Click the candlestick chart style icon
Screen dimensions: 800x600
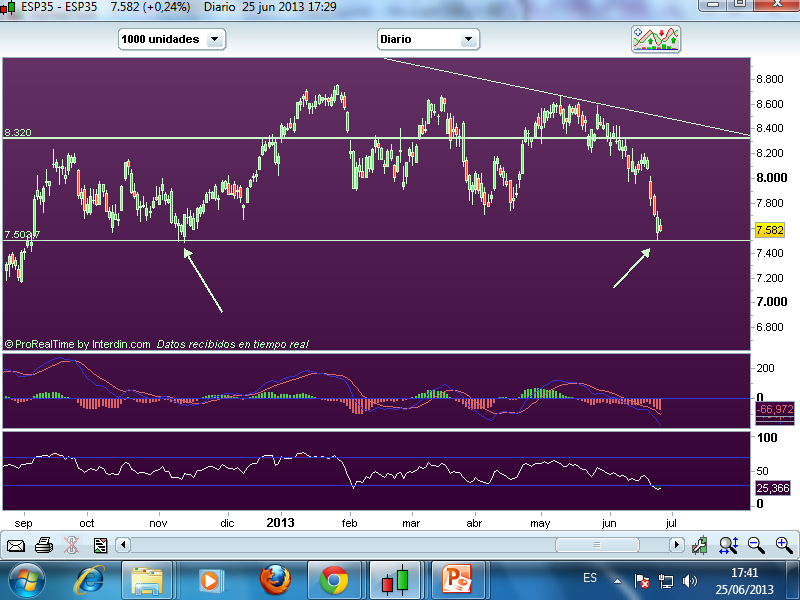click(699, 545)
